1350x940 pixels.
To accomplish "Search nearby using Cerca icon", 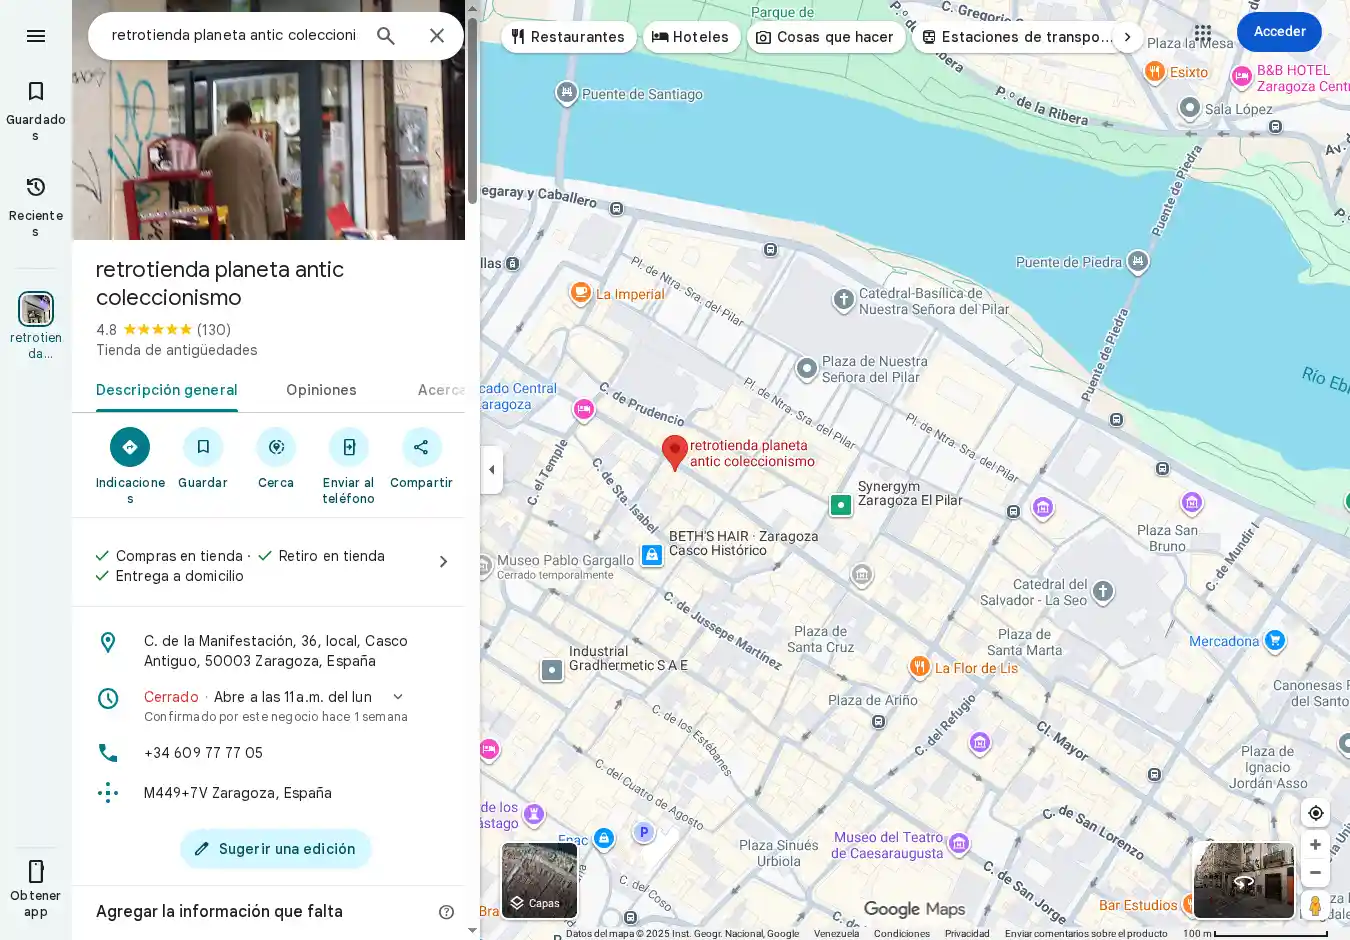I will (276, 447).
